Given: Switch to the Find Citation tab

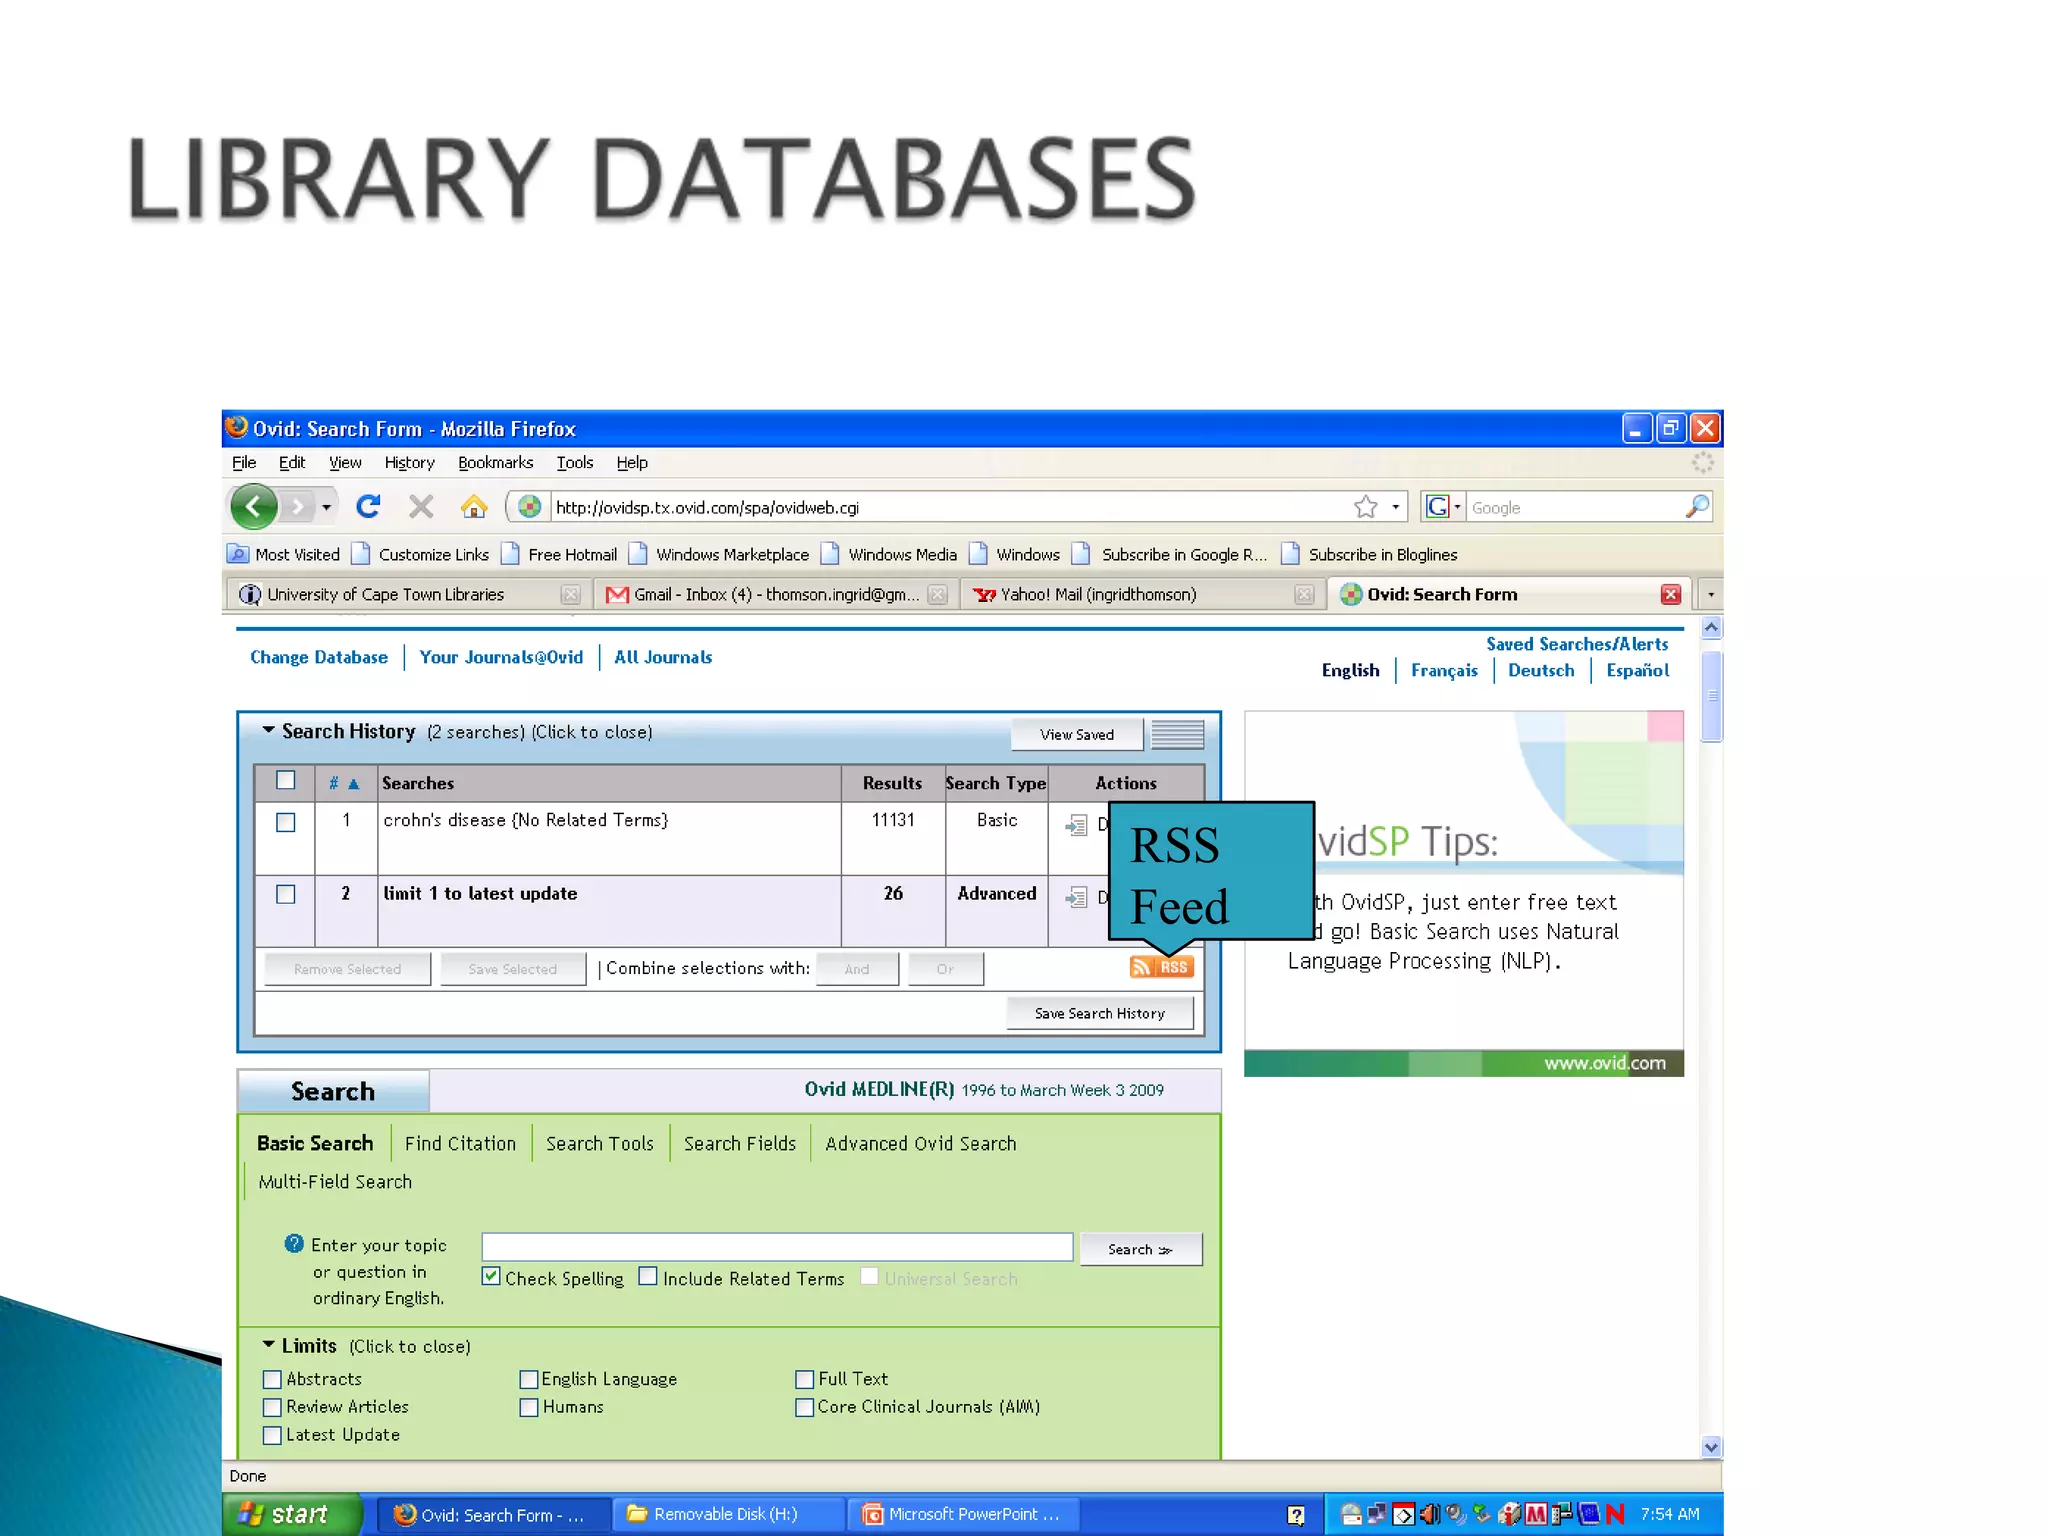Looking at the screenshot, I should (x=460, y=1143).
